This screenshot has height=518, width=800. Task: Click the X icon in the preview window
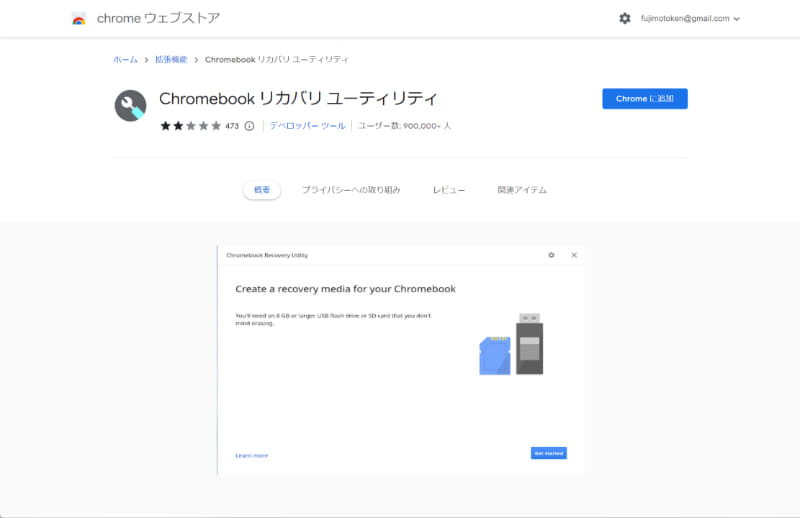coord(574,255)
